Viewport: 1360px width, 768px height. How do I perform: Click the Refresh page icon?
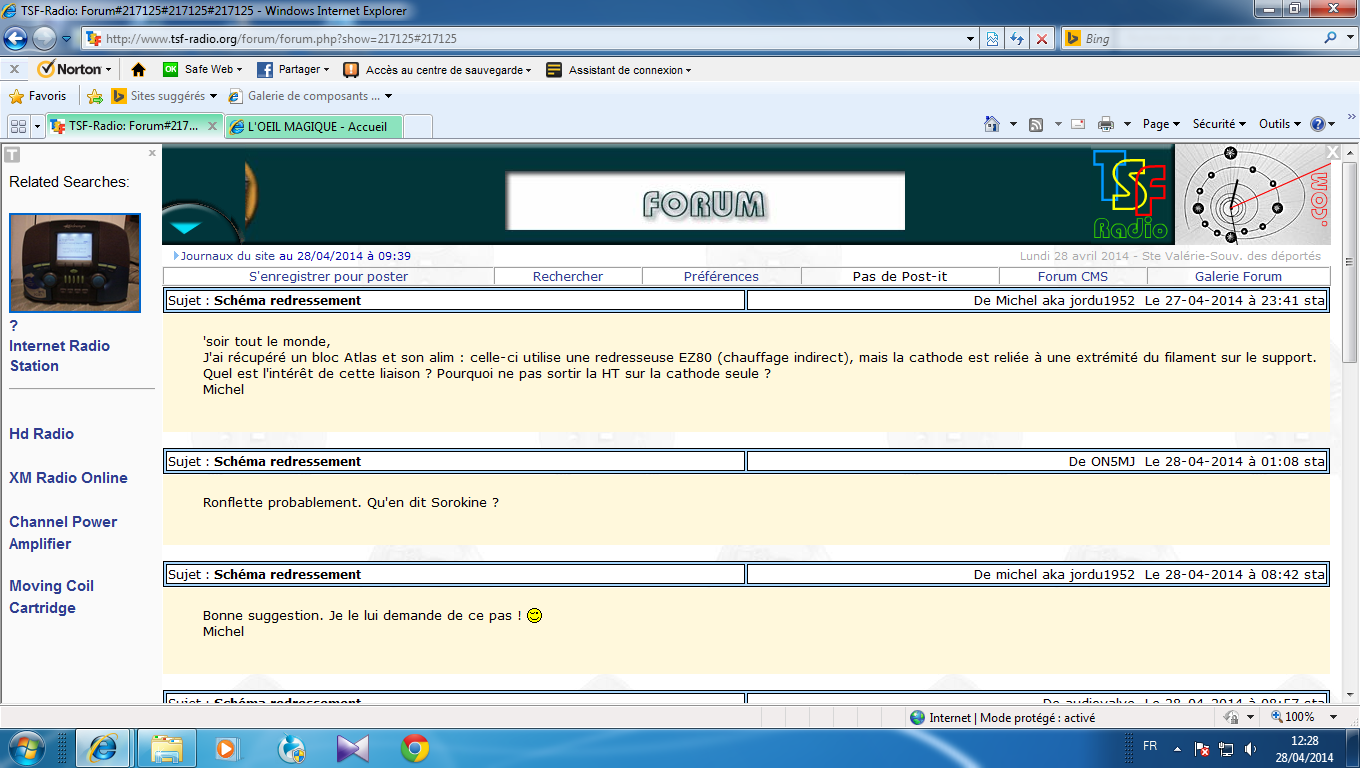tap(1017, 39)
